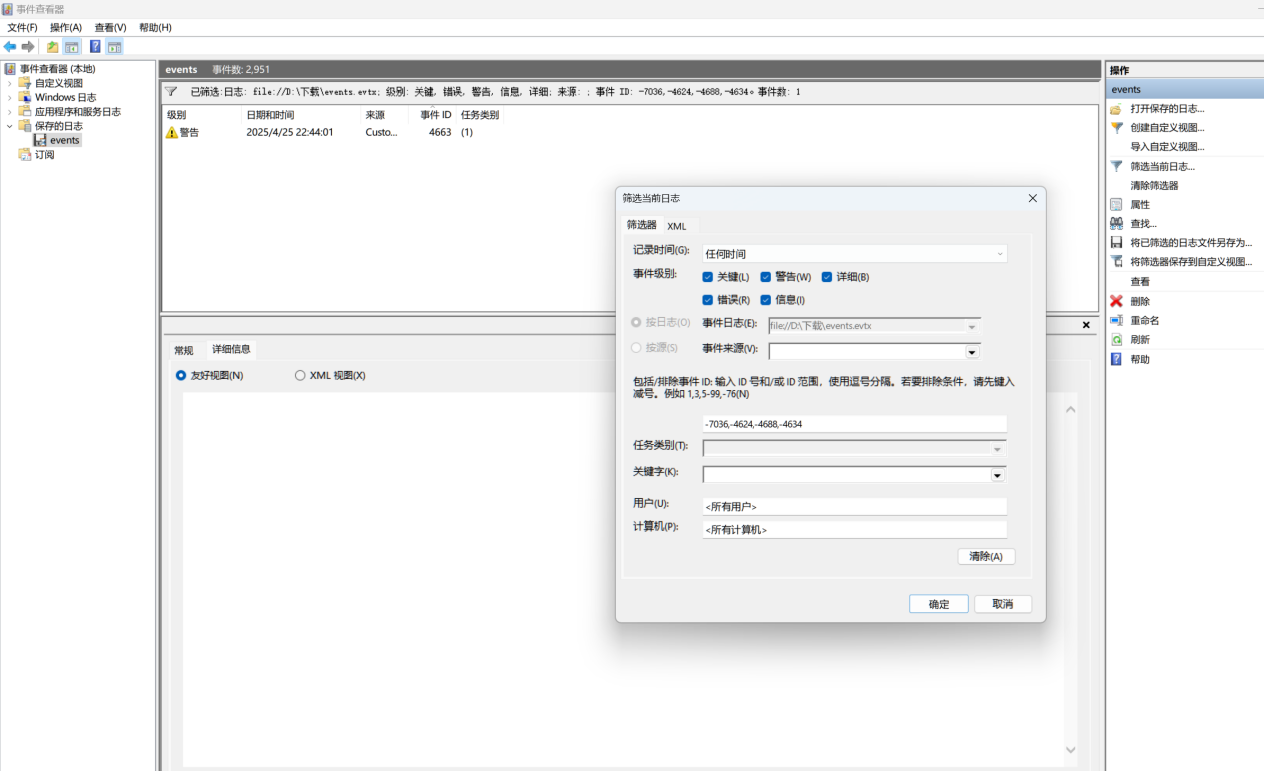
Task: Click the filter funnel icon for 筛选当前日志
Action: [1117, 166]
